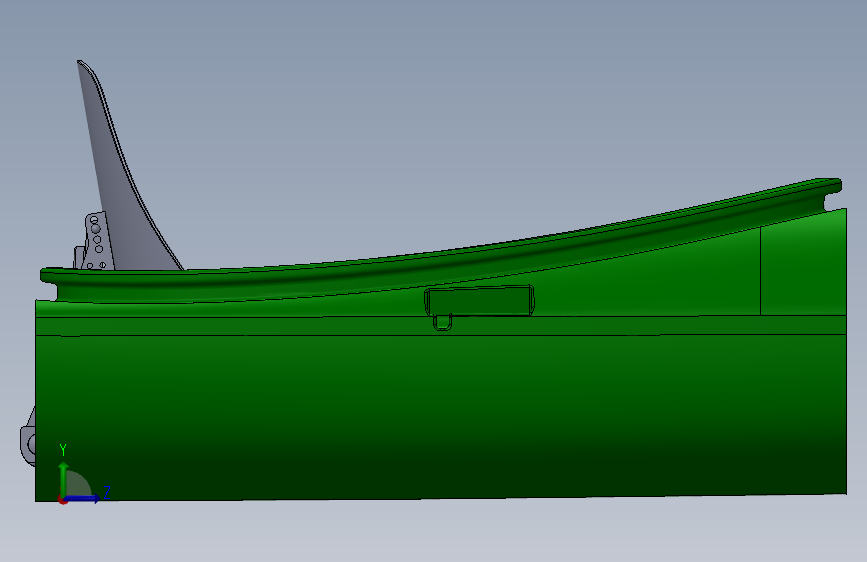This screenshot has height=562, width=867.
Task: Select the small U-shaped loop under recess
Action: click(x=442, y=322)
